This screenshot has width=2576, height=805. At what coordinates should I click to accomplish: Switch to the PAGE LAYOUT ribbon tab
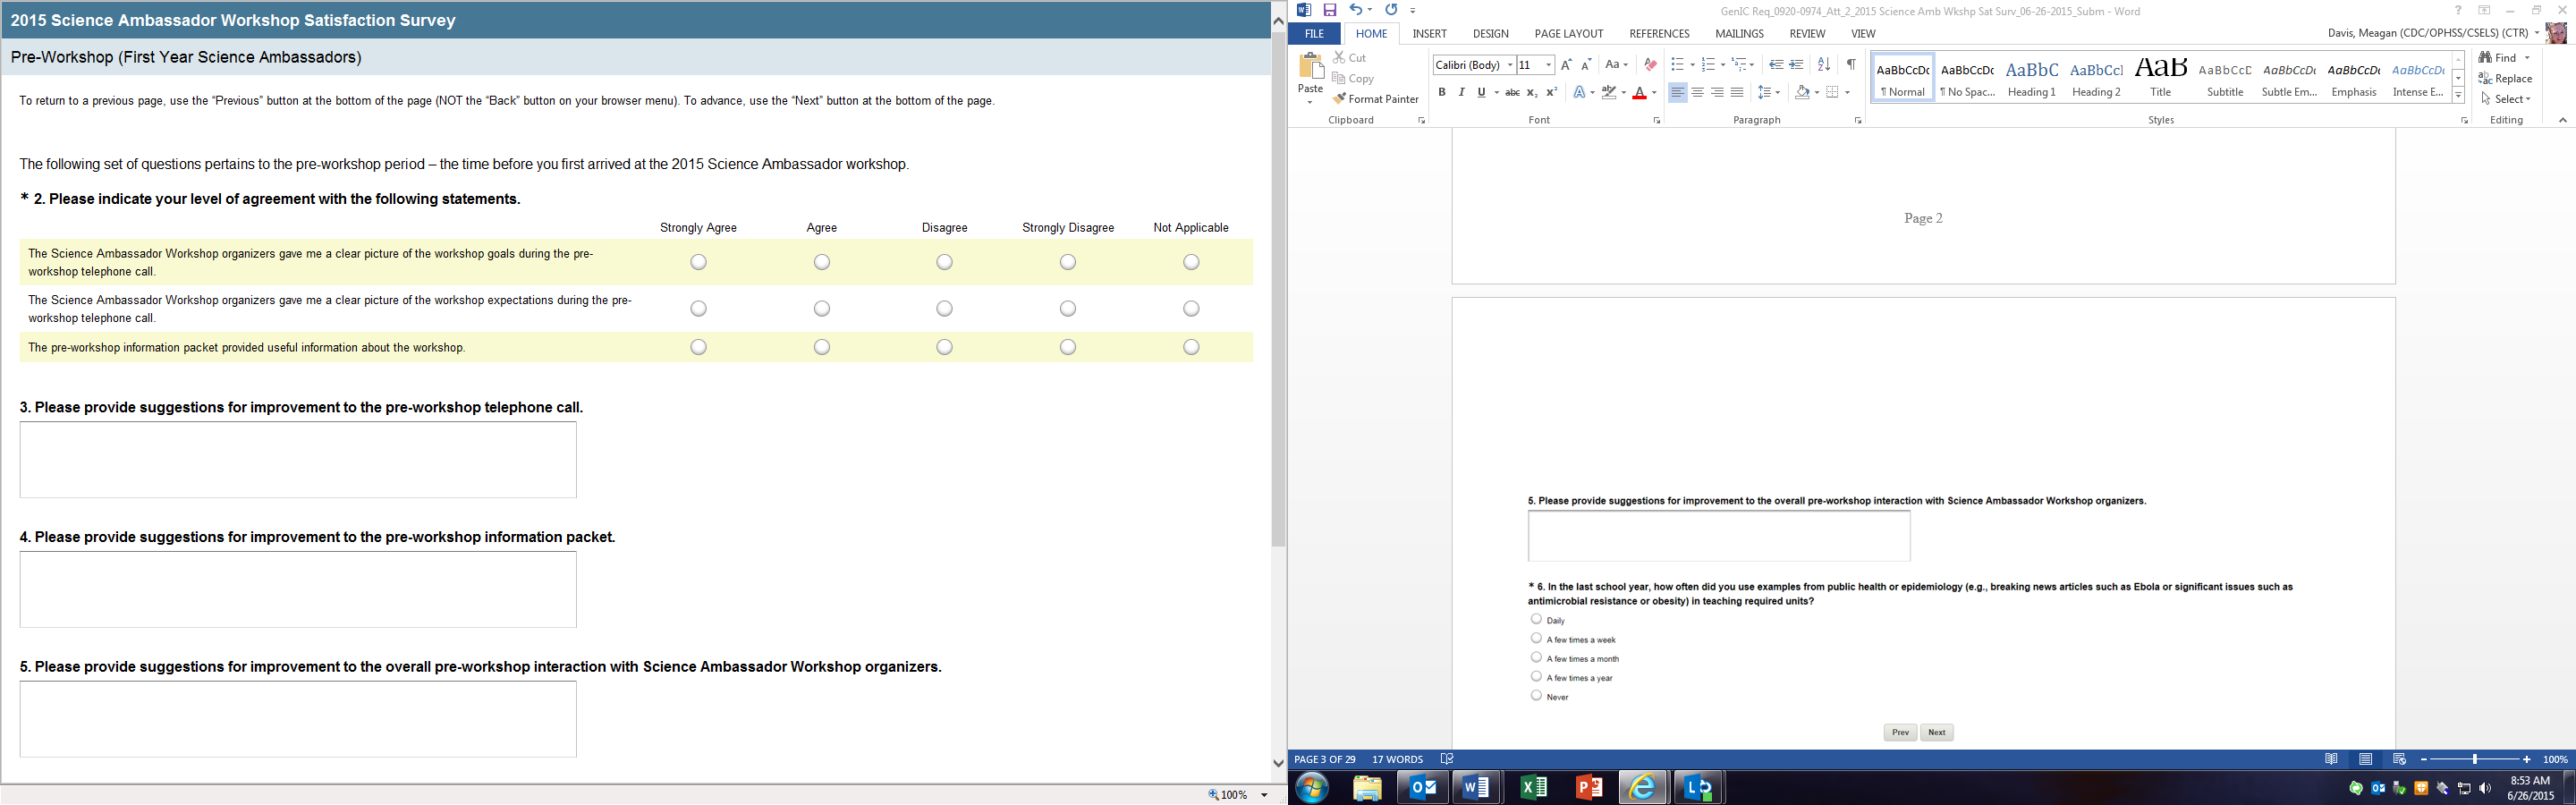1568,34
